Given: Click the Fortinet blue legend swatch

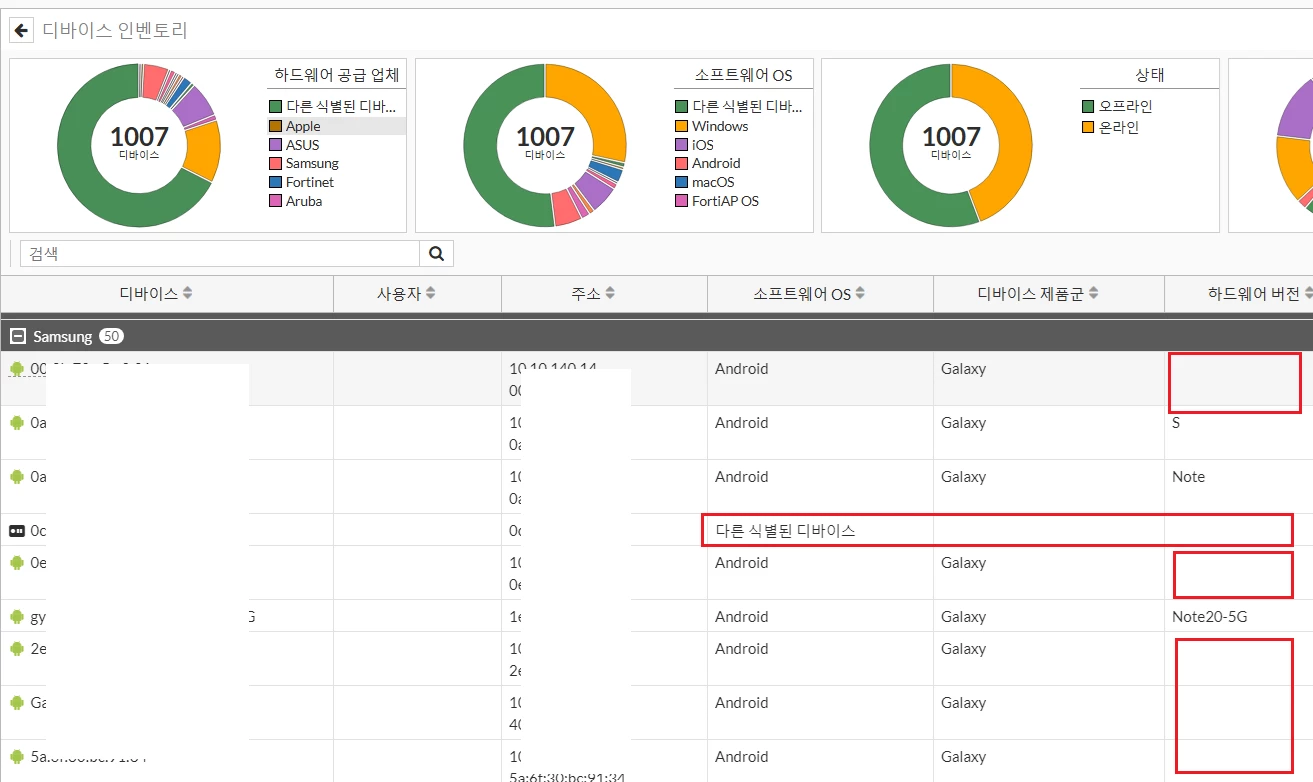Looking at the screenshot, I should click(x=275, y=182).
